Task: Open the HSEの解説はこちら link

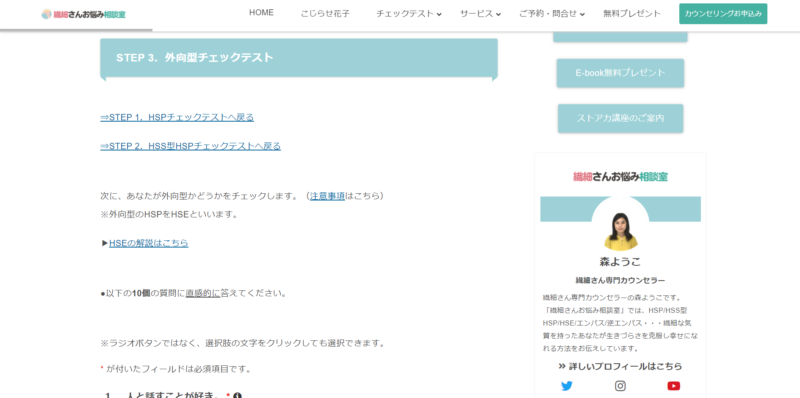Action: click(148, 243)
